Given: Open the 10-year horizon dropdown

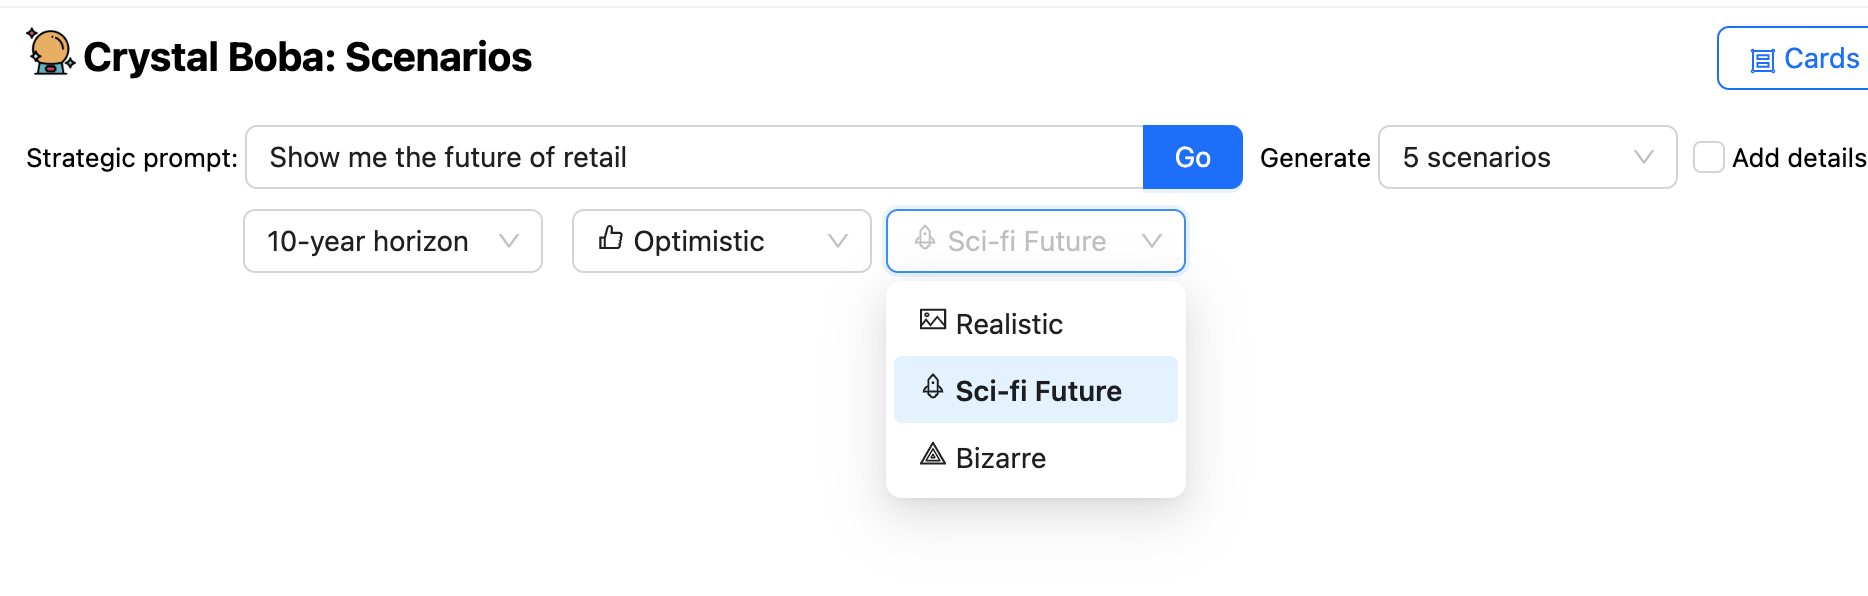Looking at the screenshot, I should click(x=392, y=241).
